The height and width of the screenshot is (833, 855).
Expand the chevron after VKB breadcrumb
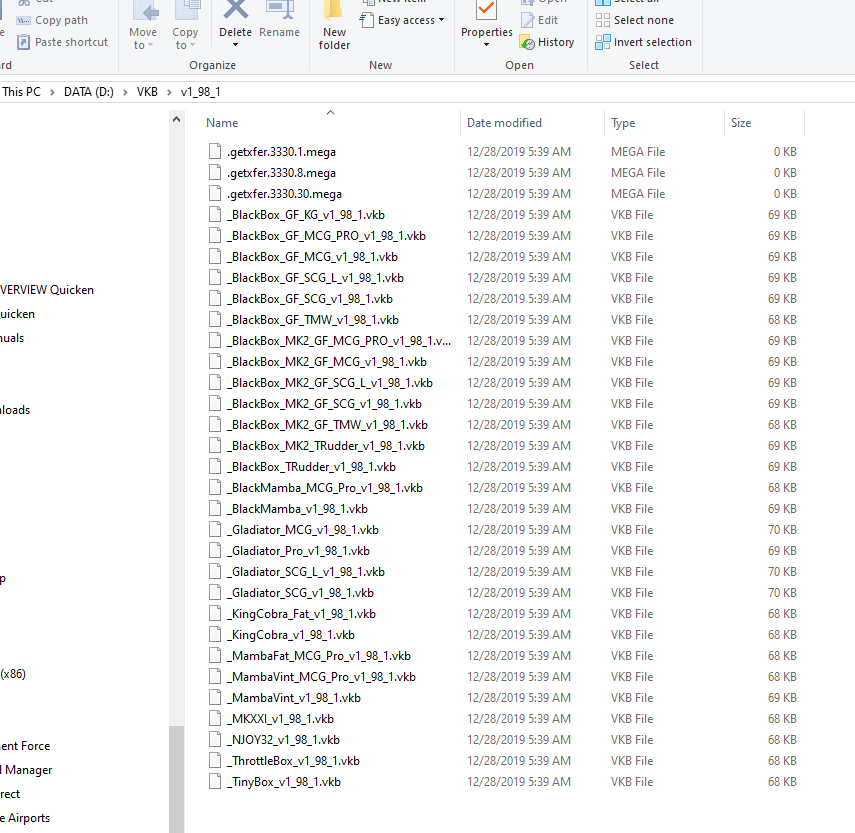(x=169, y=92)
